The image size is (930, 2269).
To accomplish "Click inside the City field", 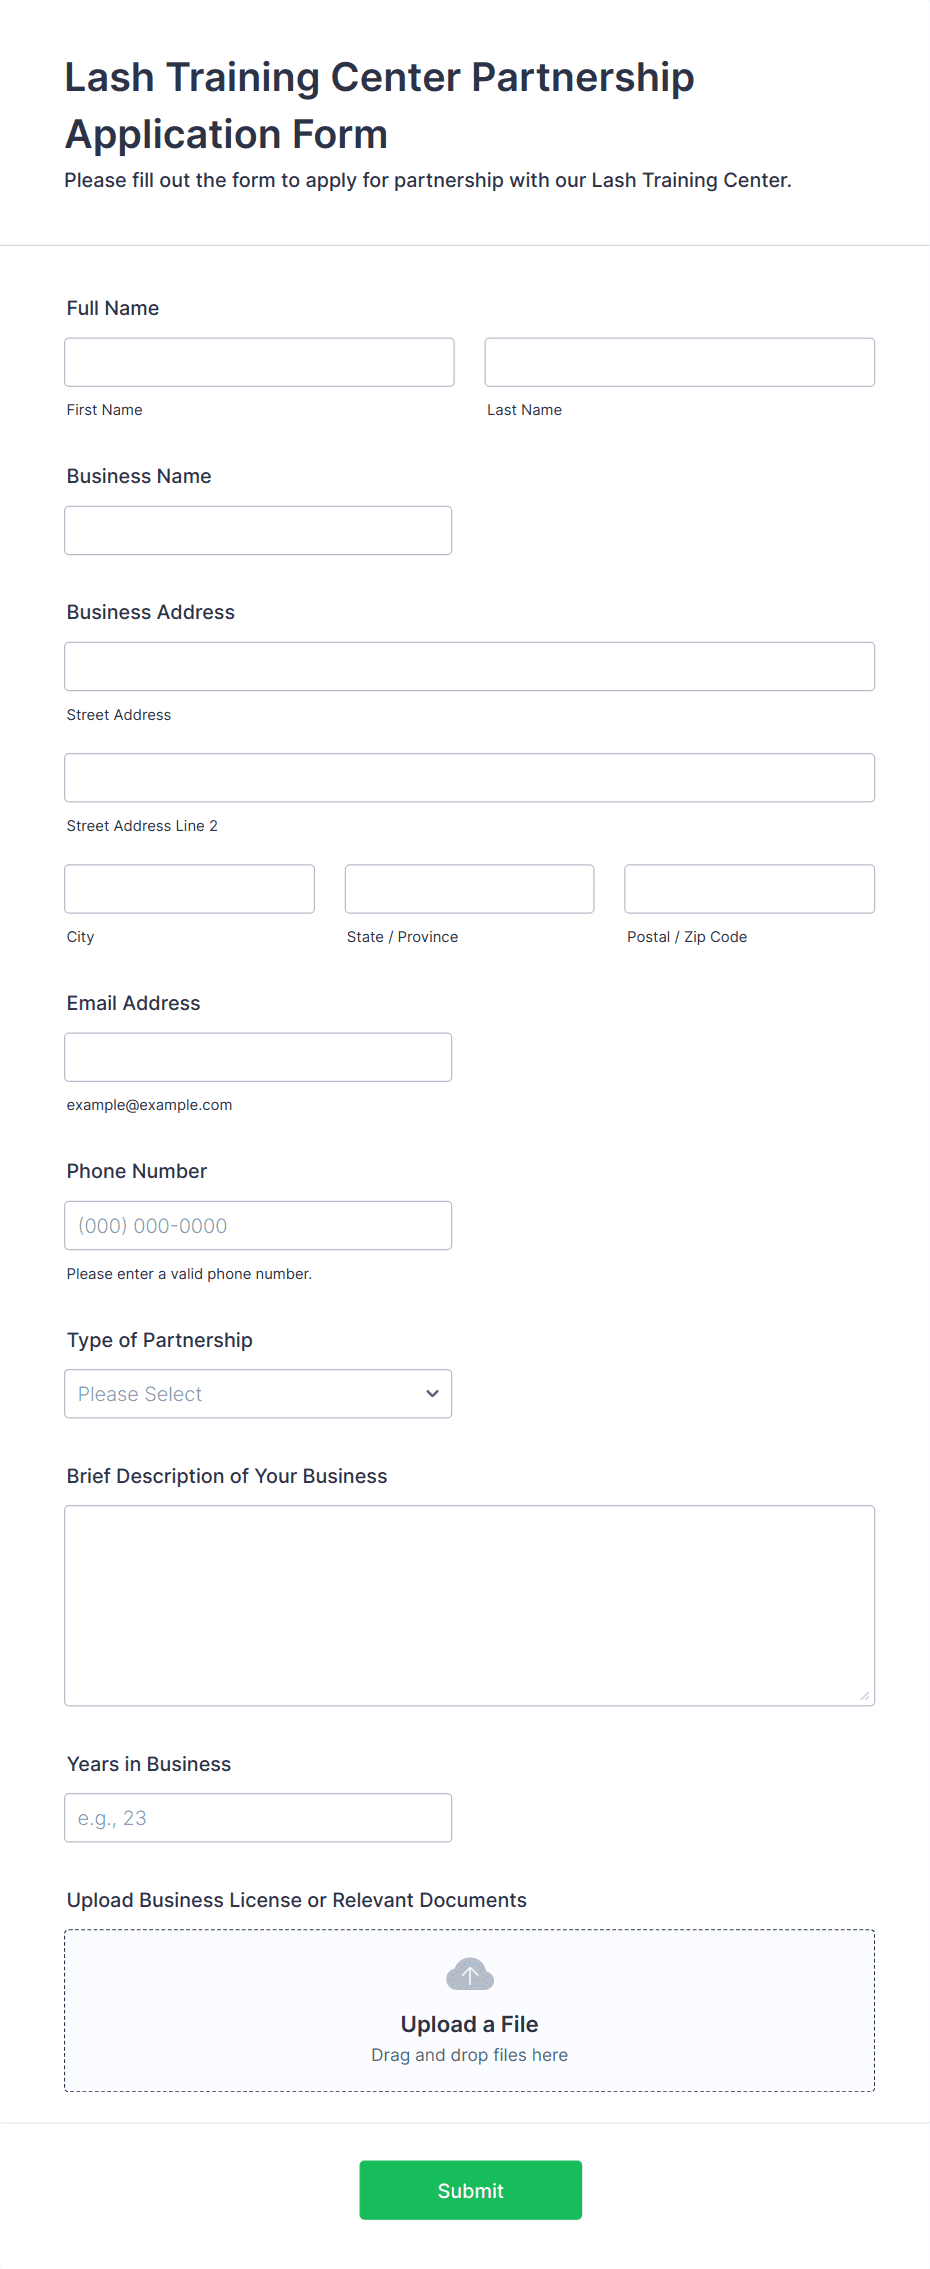I will click(x=189, y=888).
